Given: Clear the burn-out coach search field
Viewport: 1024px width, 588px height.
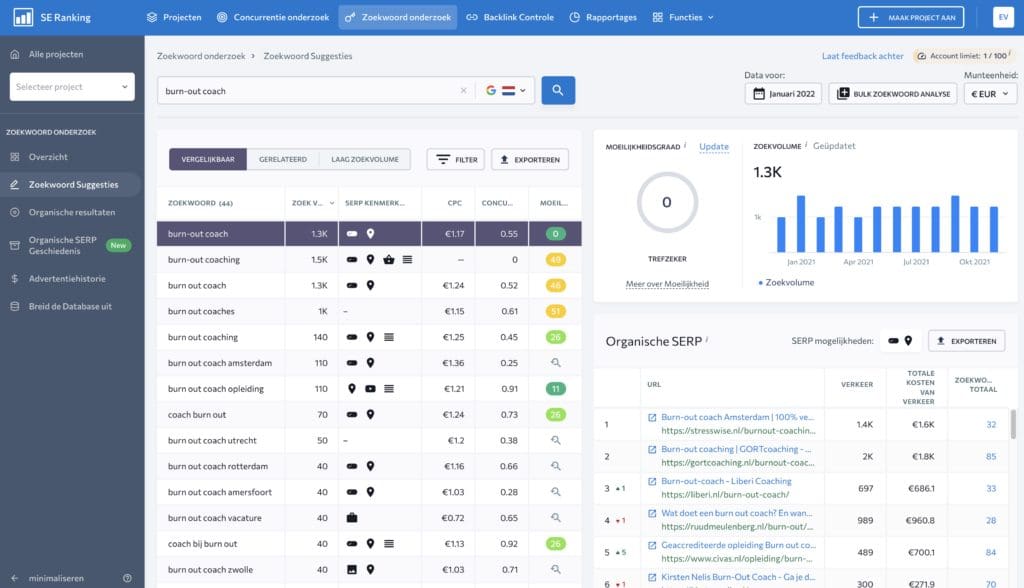Looking at the screenshot, I should pyautogui.click(x=464, y=91).
